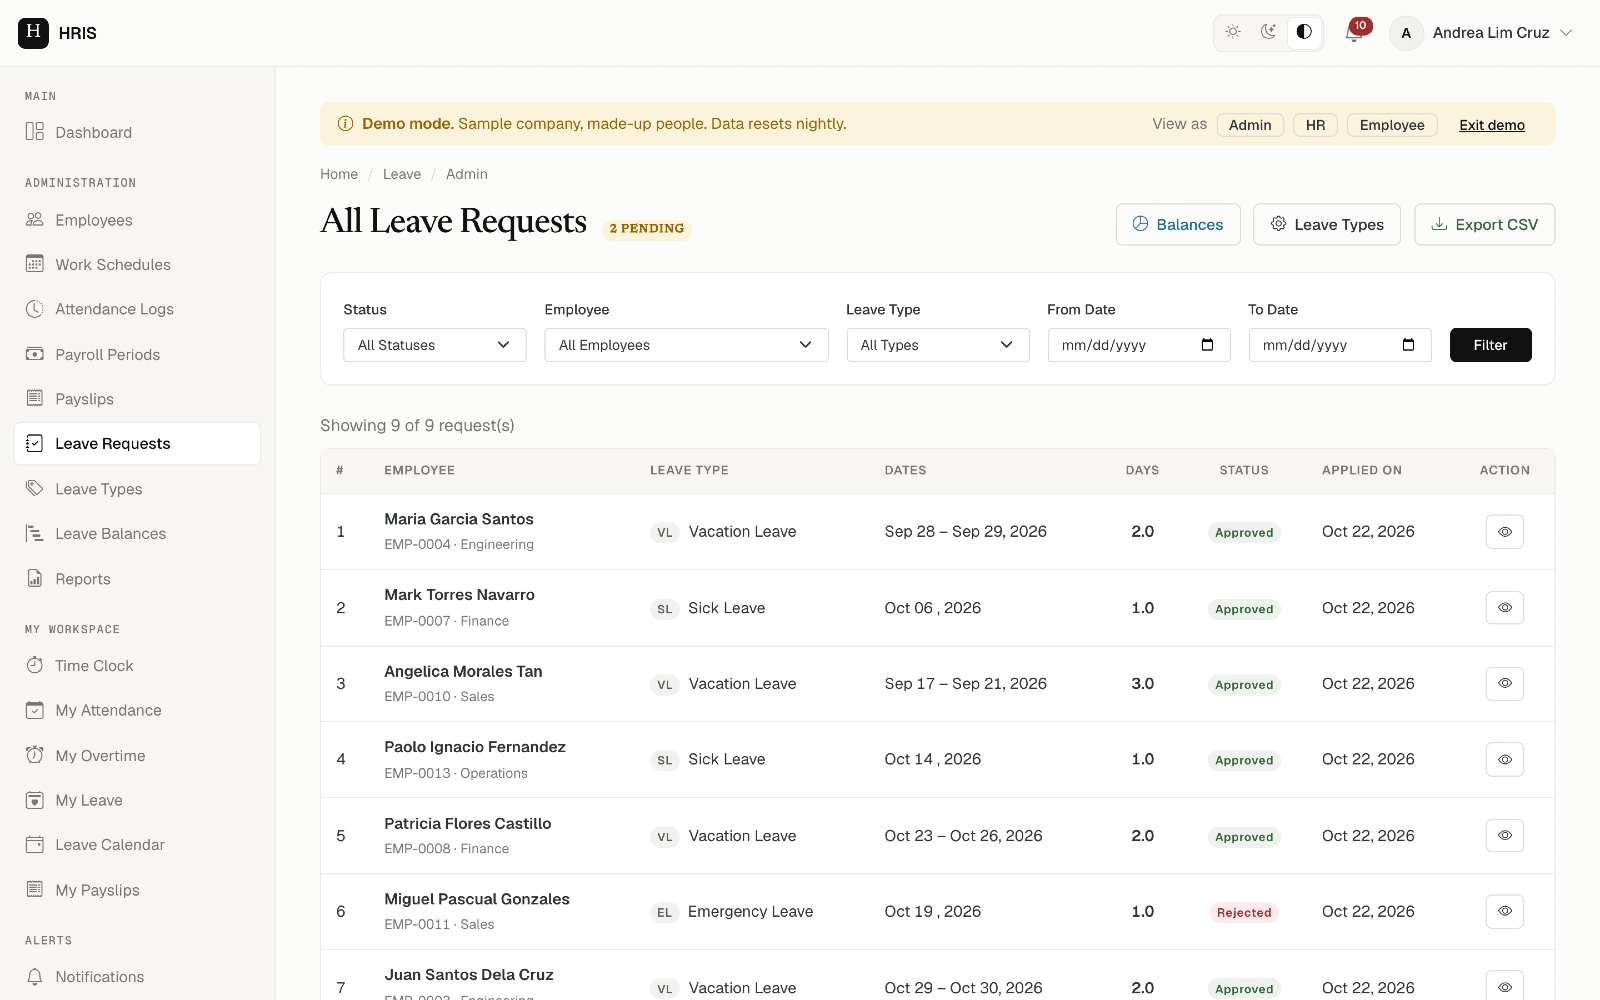Click the Leave Calendar icon
The height and width of the screenshot is (1000, 1600).
[x=35, y=844]
